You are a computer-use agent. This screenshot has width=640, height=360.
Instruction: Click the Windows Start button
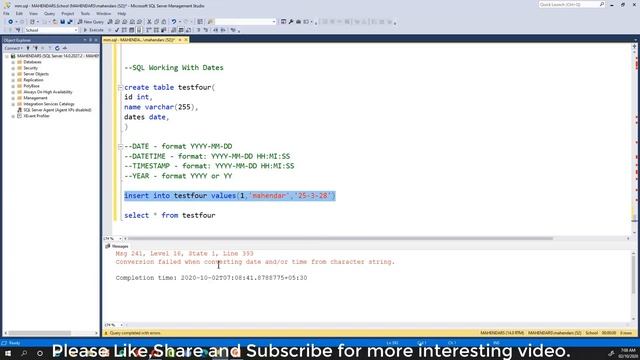pos(8,353)
